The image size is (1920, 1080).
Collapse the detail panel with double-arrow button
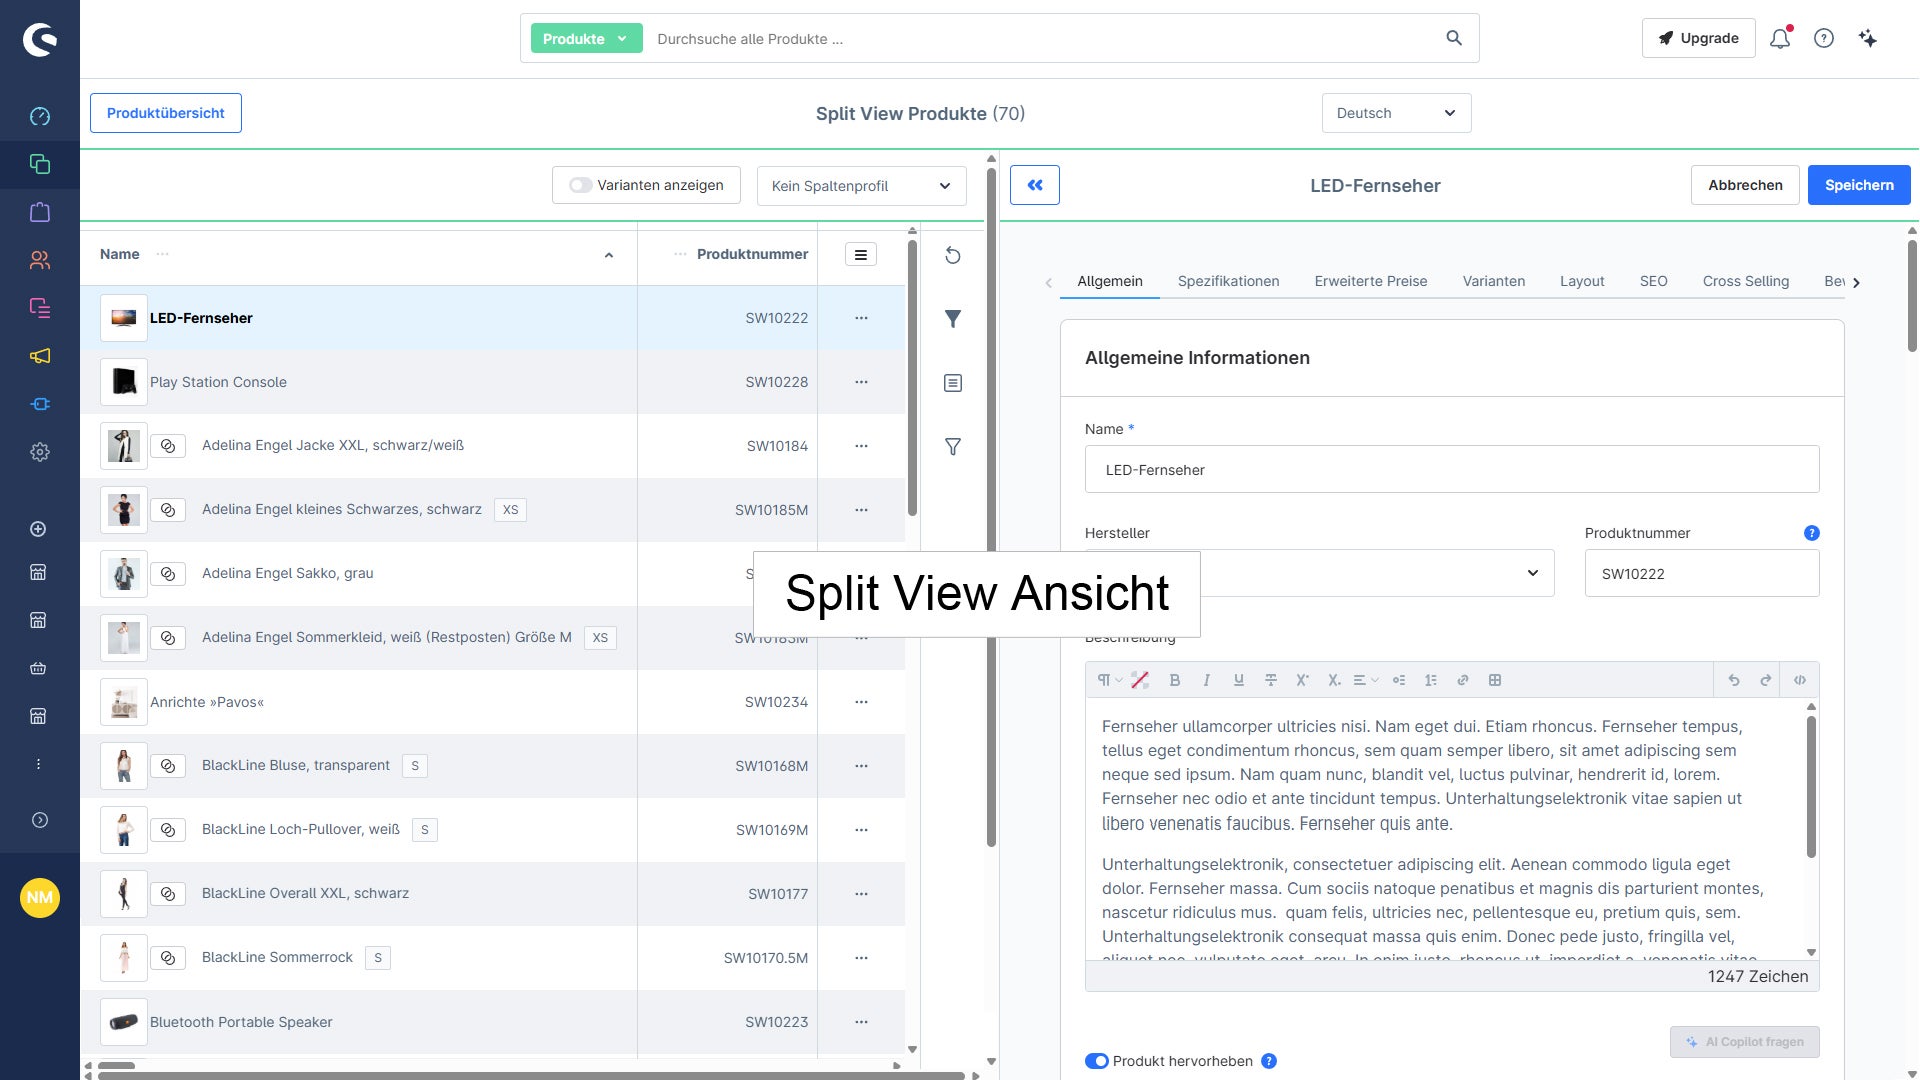tap(1035, 185)
